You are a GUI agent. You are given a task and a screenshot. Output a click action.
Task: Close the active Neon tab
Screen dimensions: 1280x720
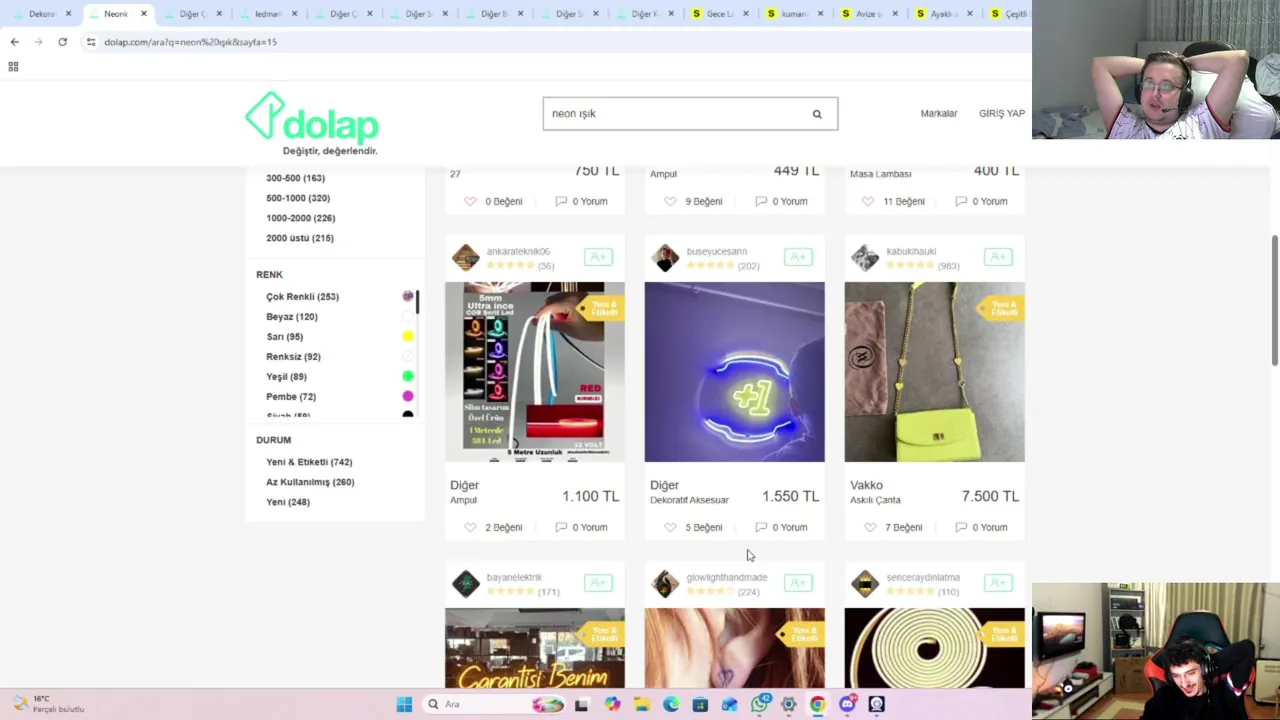point(144,14)
